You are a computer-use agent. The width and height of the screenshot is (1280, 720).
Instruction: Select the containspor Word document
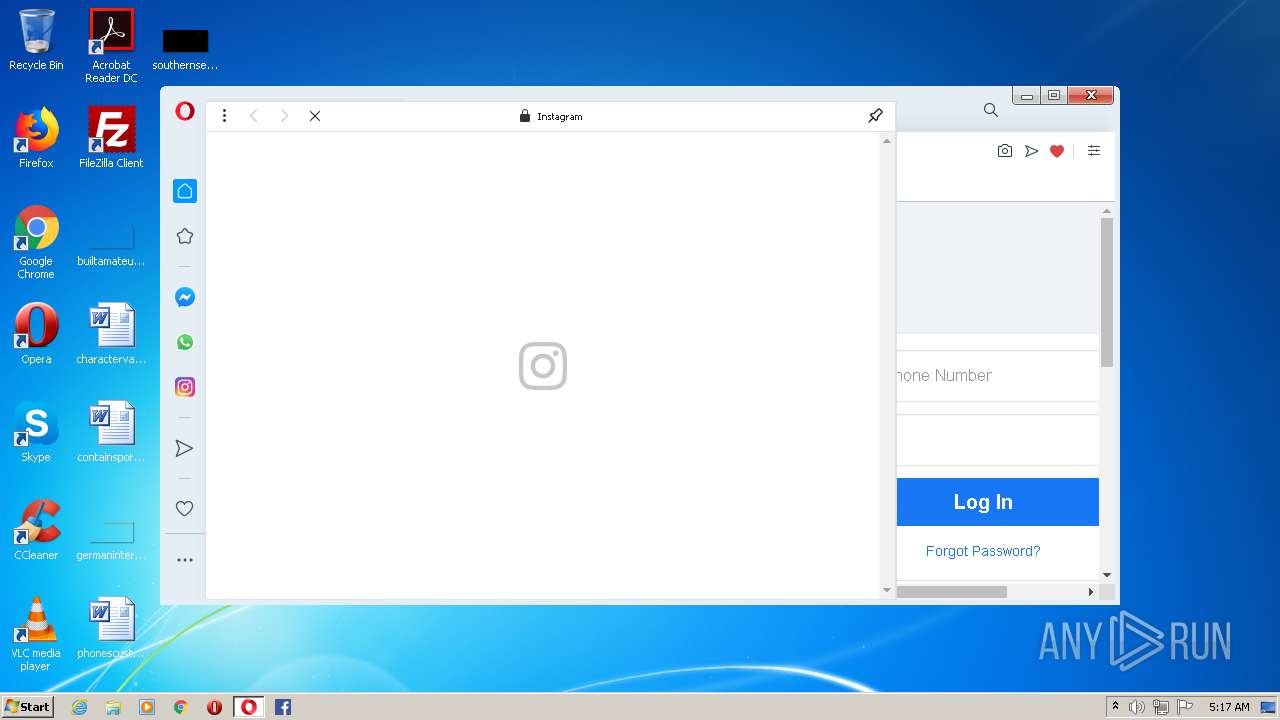tap(111, 432)
